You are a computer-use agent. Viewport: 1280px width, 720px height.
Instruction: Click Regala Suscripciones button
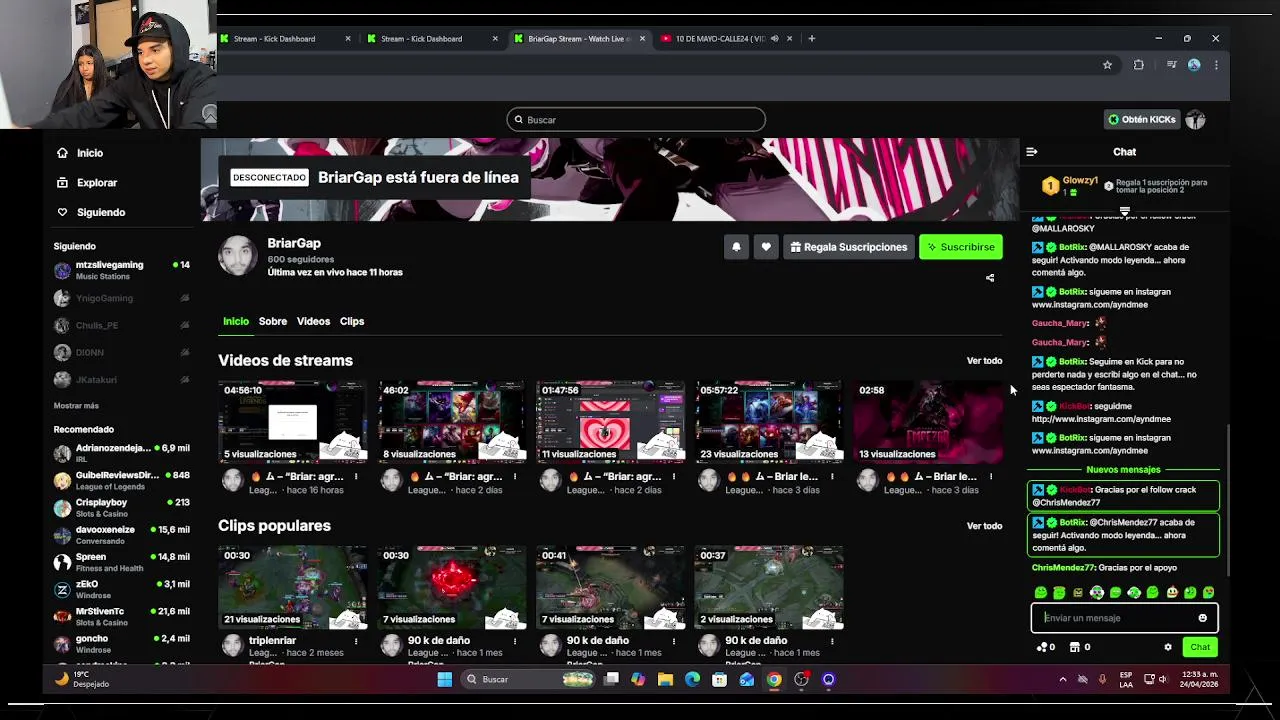pos(849,247)
